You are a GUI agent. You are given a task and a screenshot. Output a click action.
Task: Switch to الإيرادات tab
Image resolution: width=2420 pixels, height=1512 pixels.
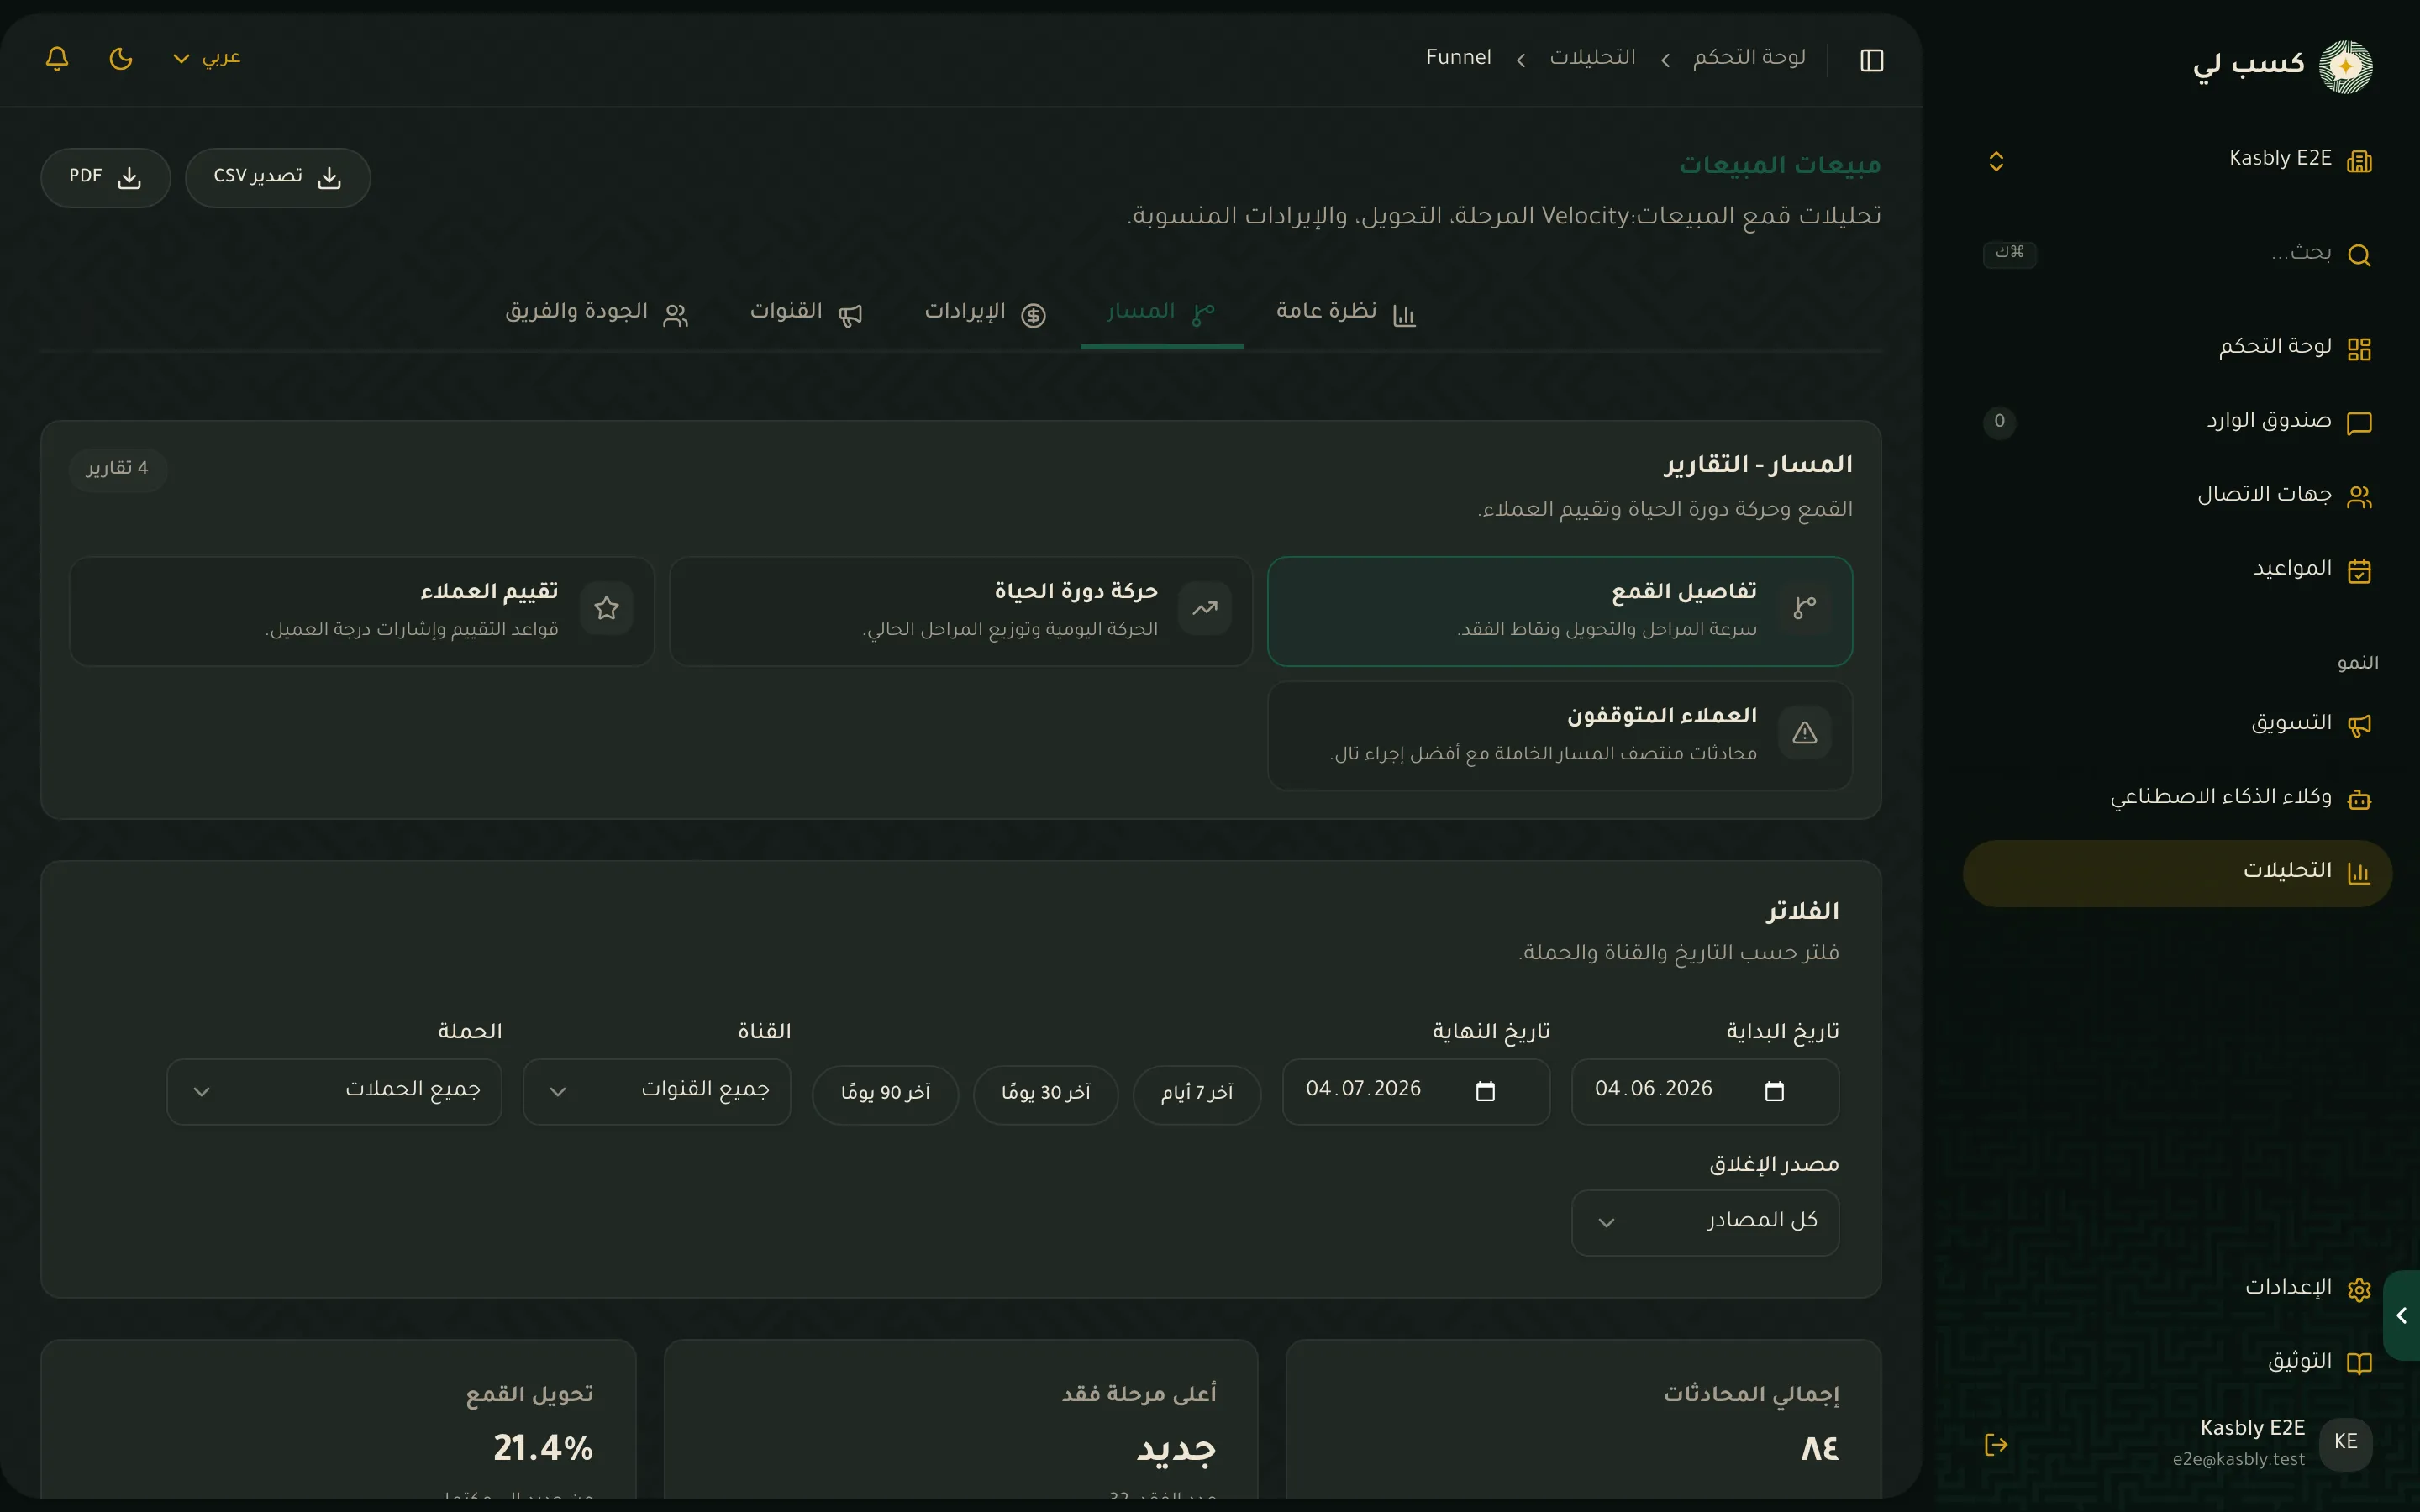(x=985, y=313)
